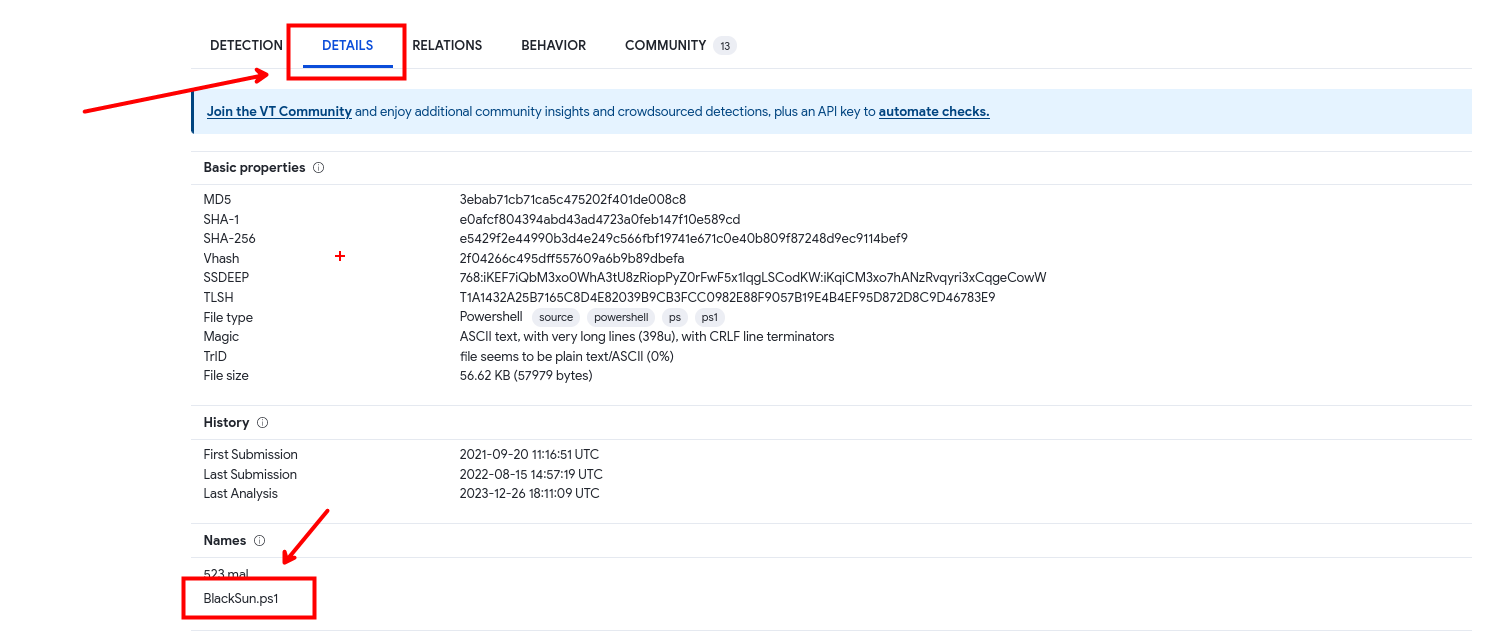Click the info icon next to History

262,423
